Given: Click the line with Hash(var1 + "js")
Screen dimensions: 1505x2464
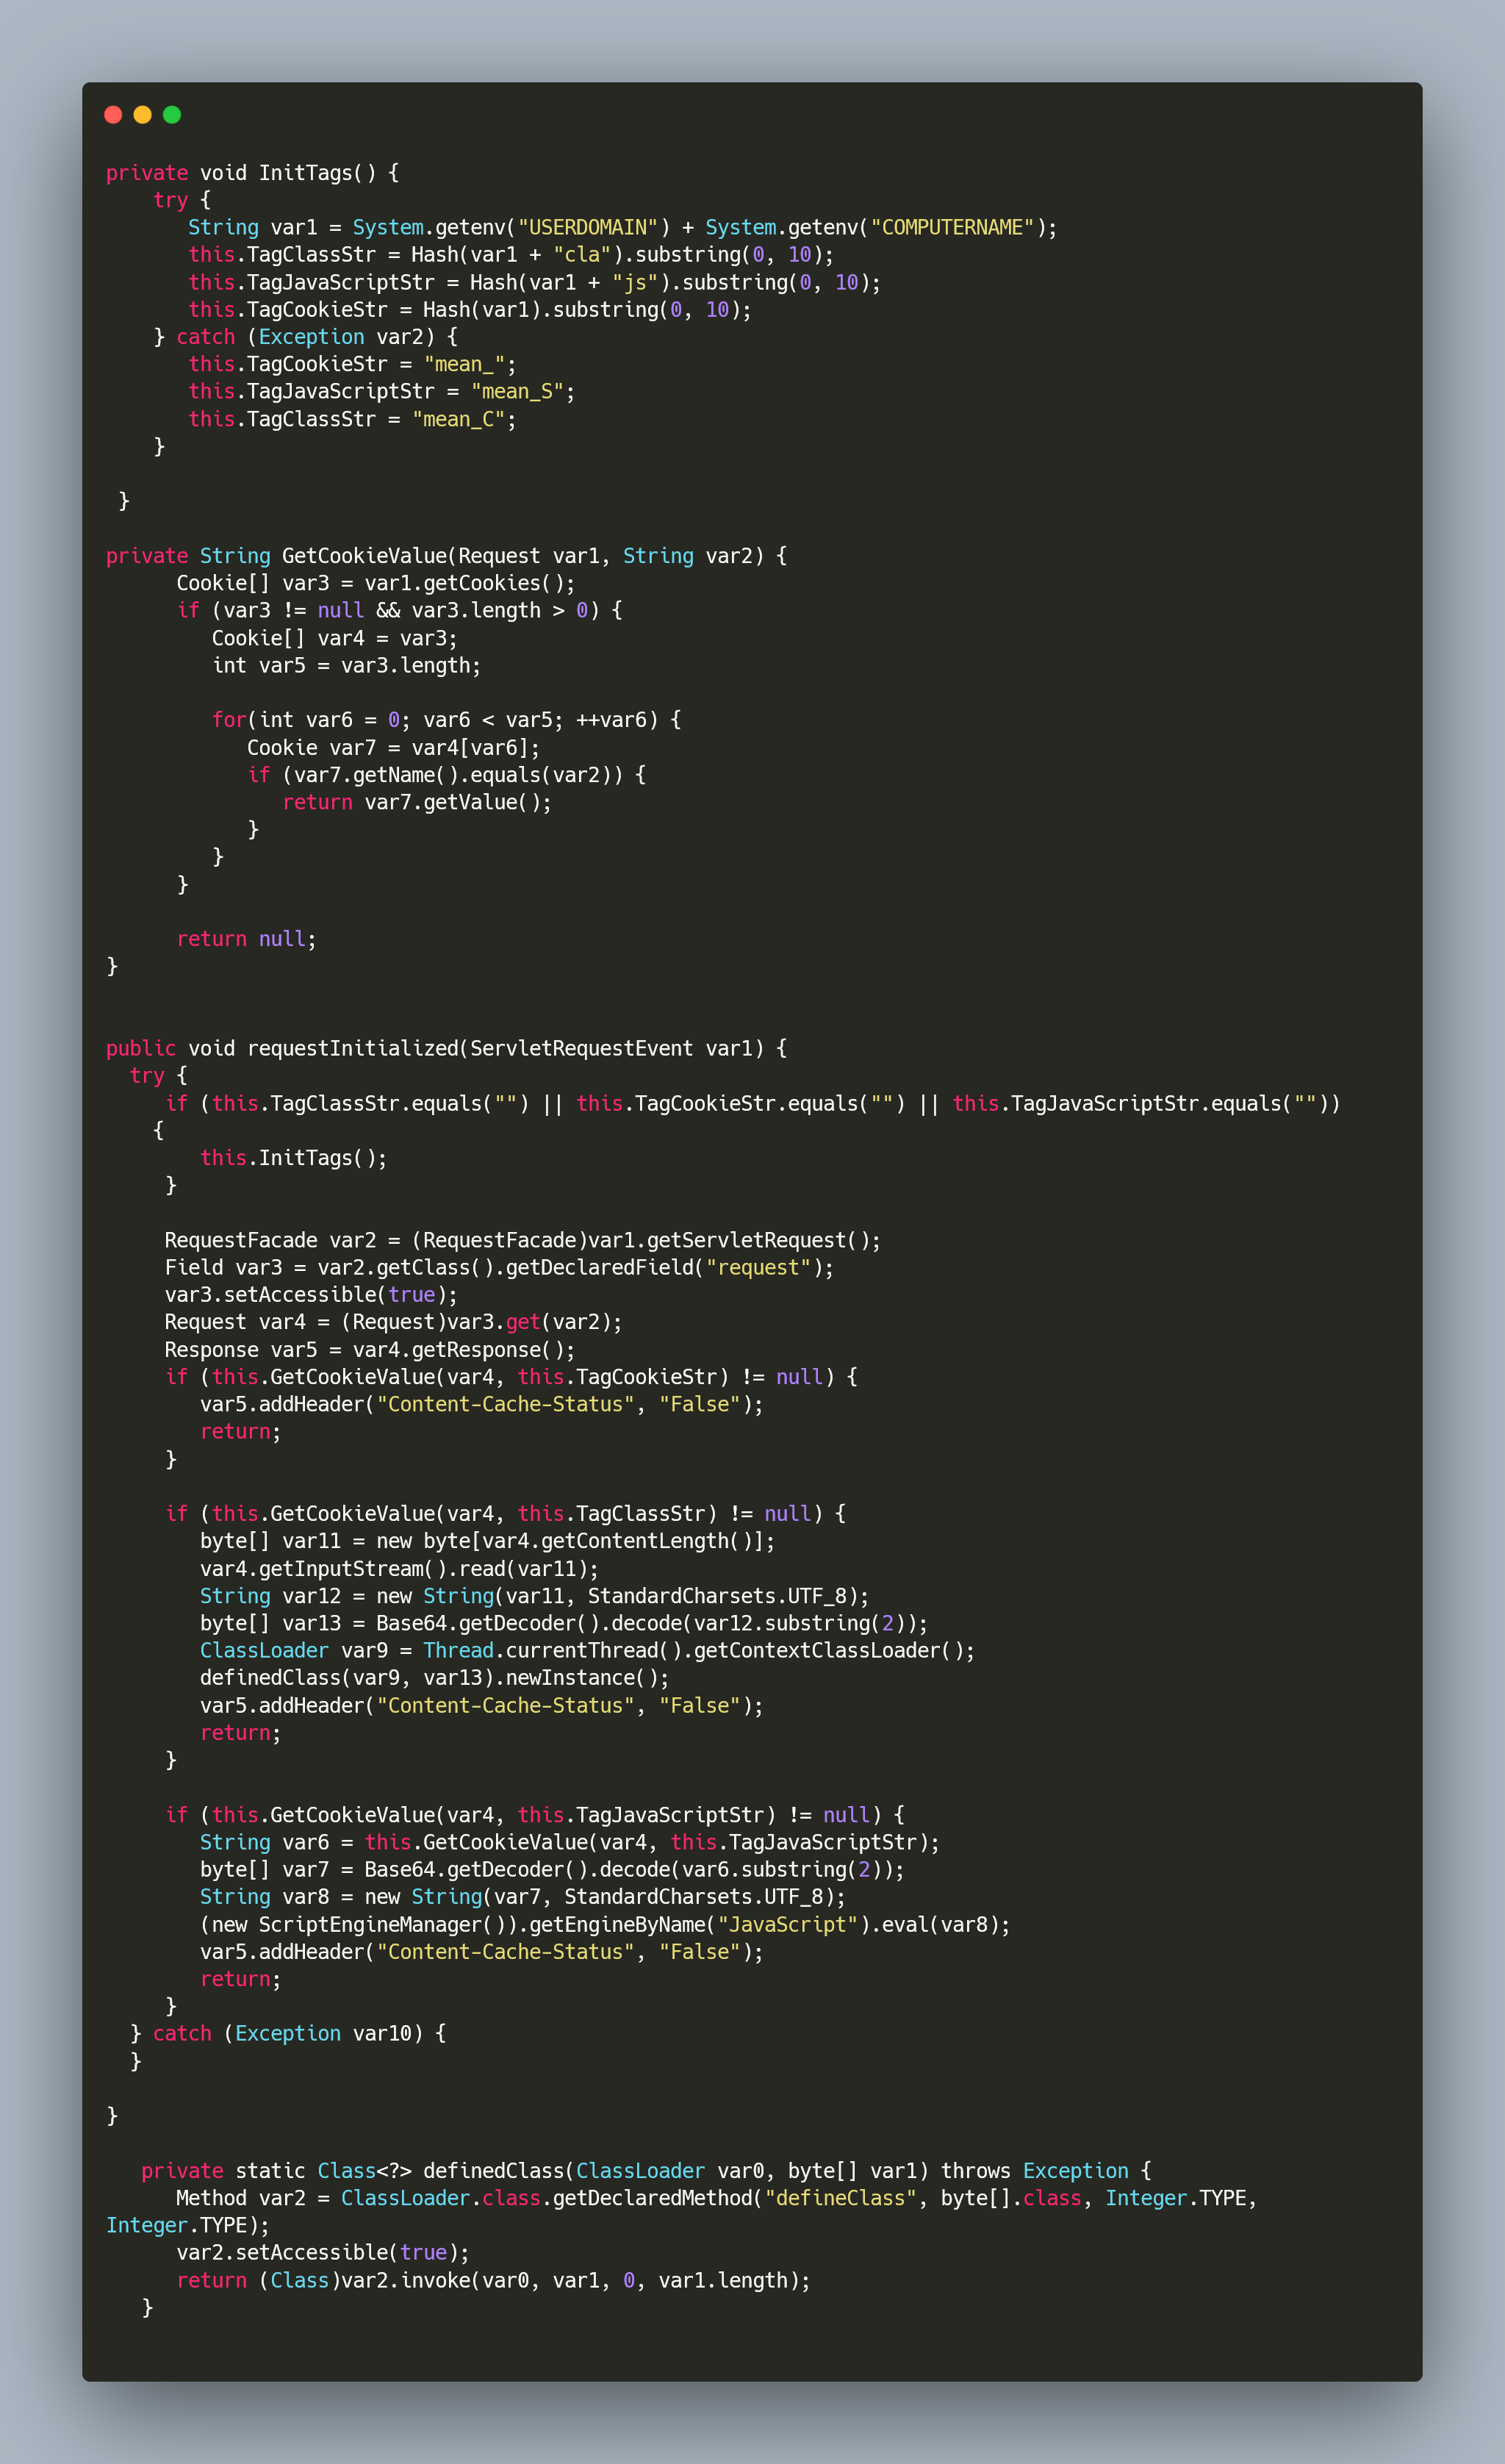Looking at the screenshot, I should pyautogui.click(x=535, y=282).
